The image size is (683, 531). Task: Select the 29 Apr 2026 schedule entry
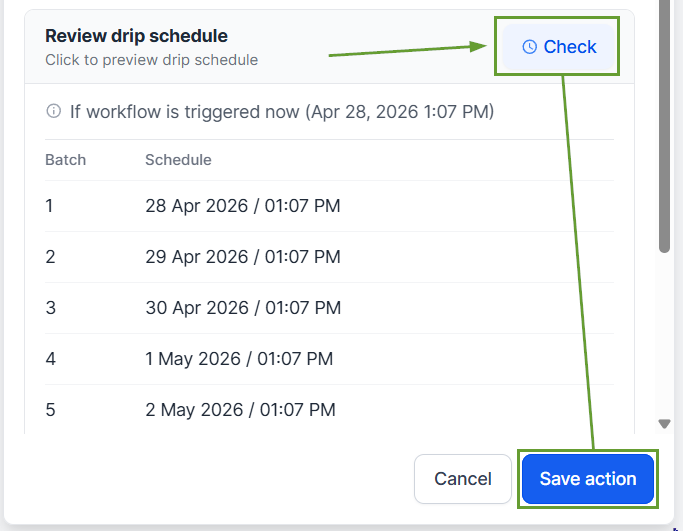[242, 257]
